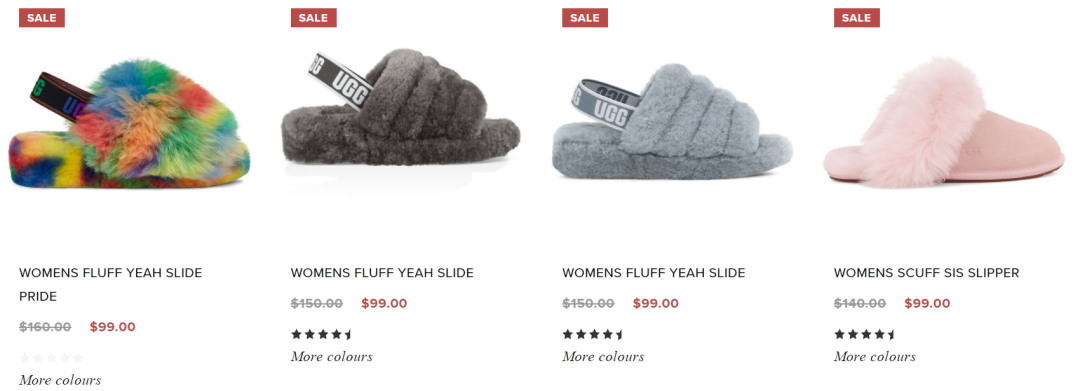
Task: Open the rainbow Pride slide product image
Action: [129, 124]
